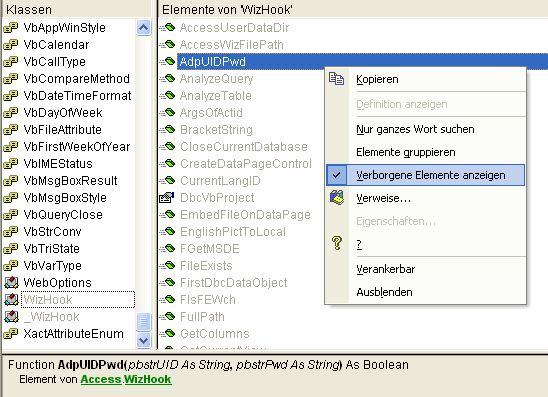Select VbFirstWeekOfYear class
Image resolution: width=548 pixels, height=397 pixels.
pyautogui.click(x=77, y=147)
